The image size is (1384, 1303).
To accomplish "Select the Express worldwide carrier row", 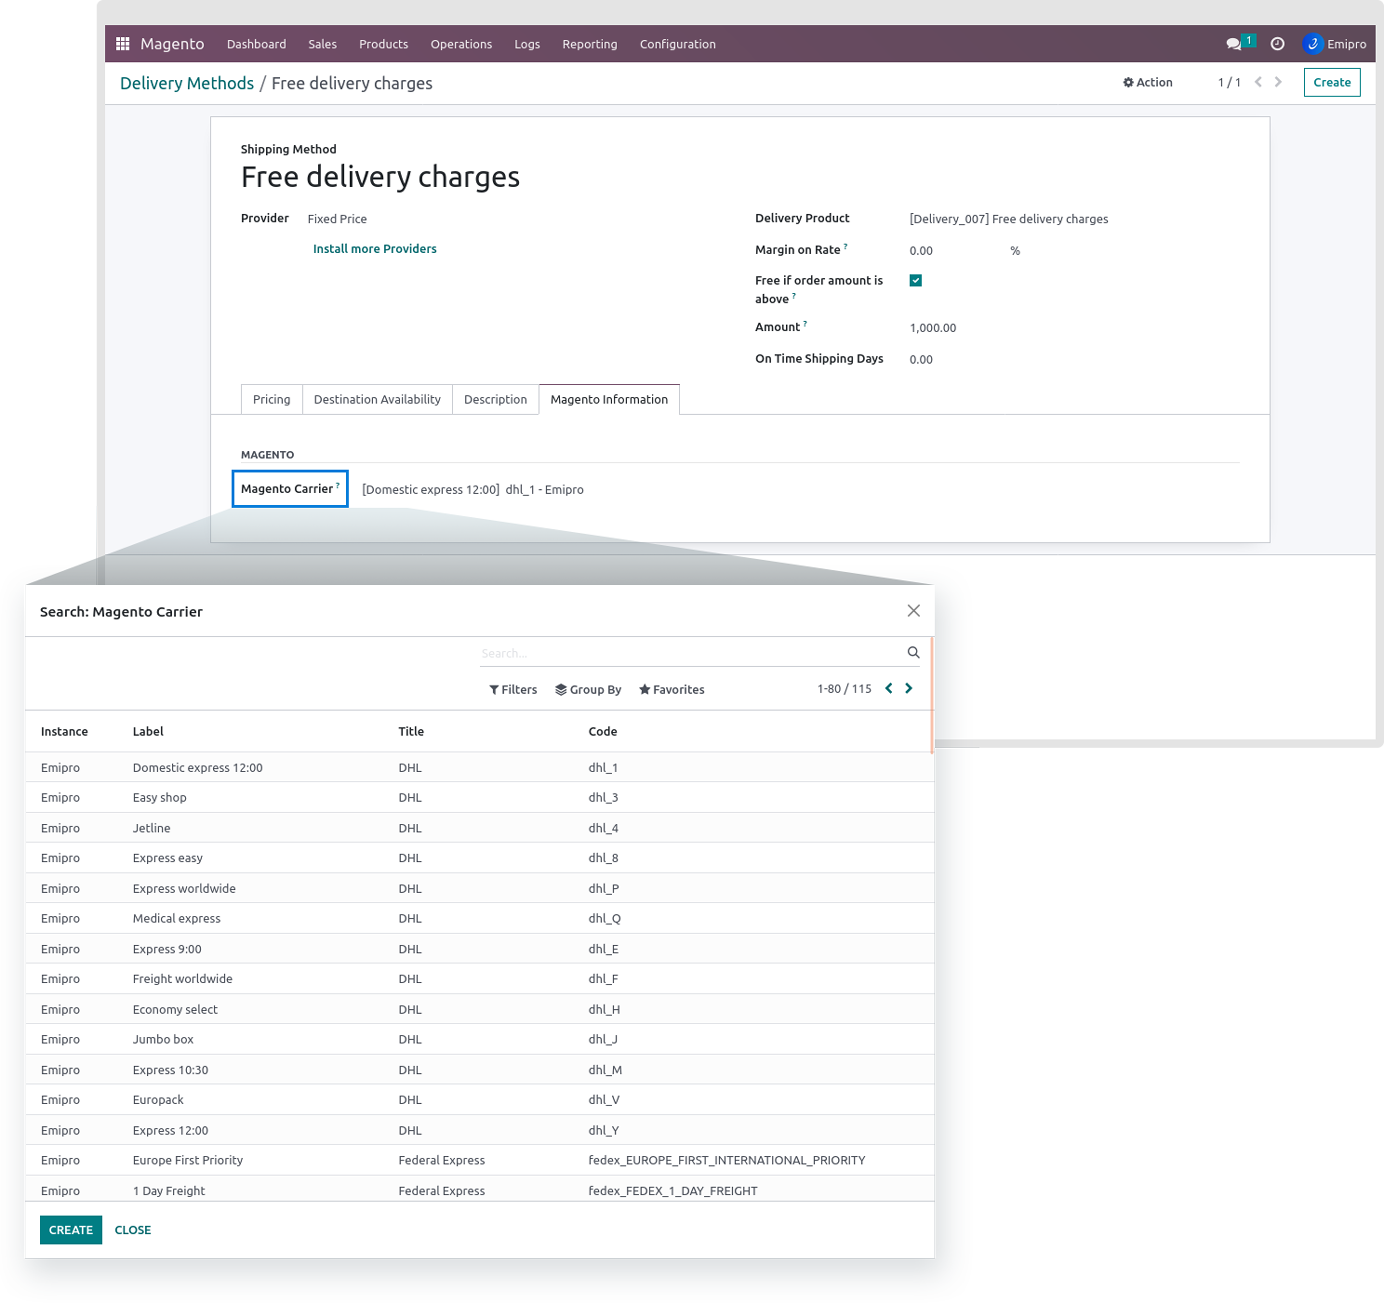I will click(184, 888).
